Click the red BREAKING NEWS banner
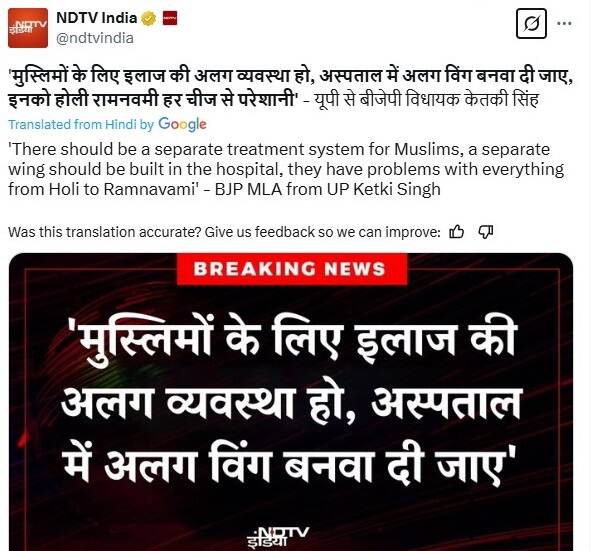Screen dimensions: 591x551 pos(292,269)
